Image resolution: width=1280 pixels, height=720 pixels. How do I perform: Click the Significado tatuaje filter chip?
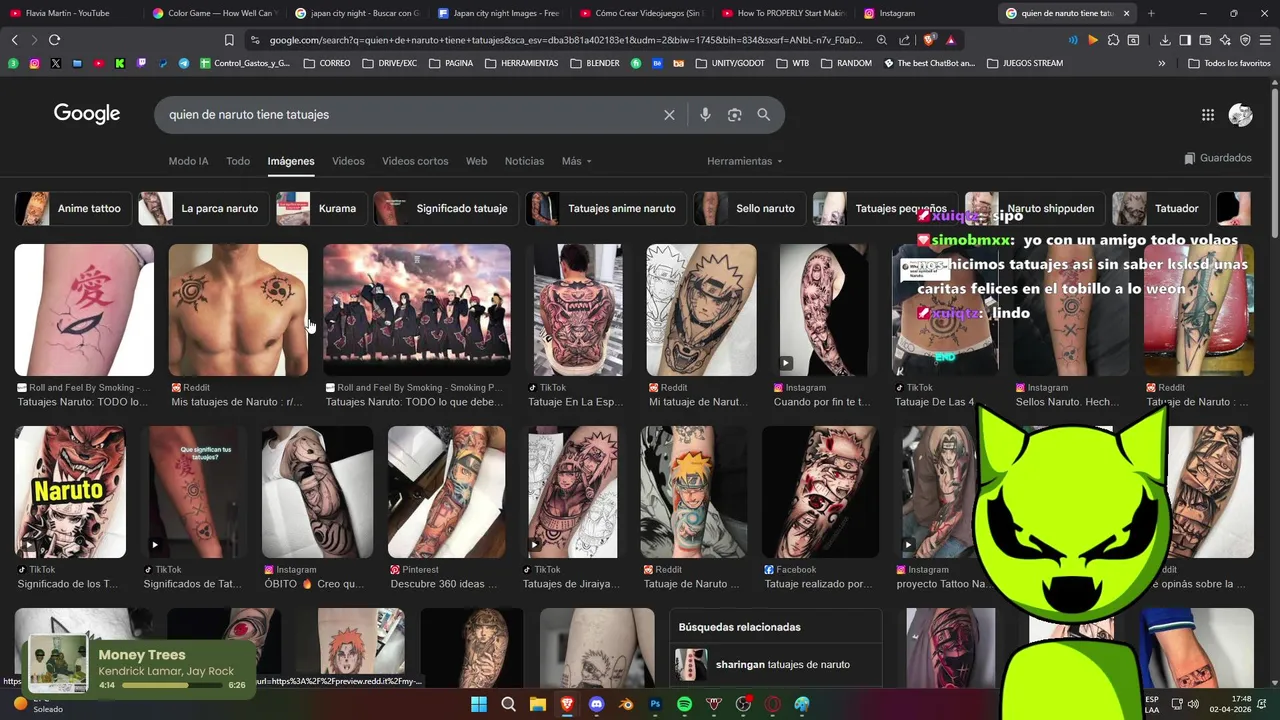(x=446, y=209)
